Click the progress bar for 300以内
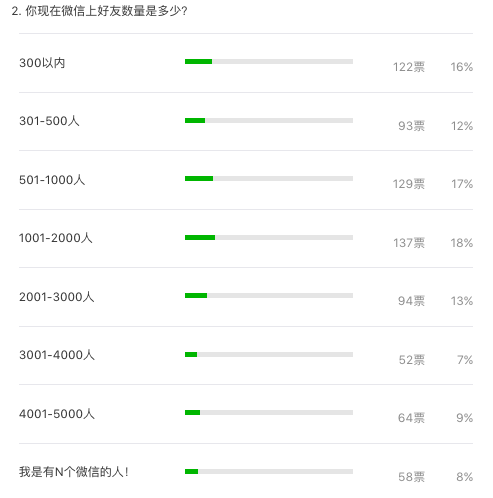The width and height of the screenshot is (493, 498). point(269,61)
